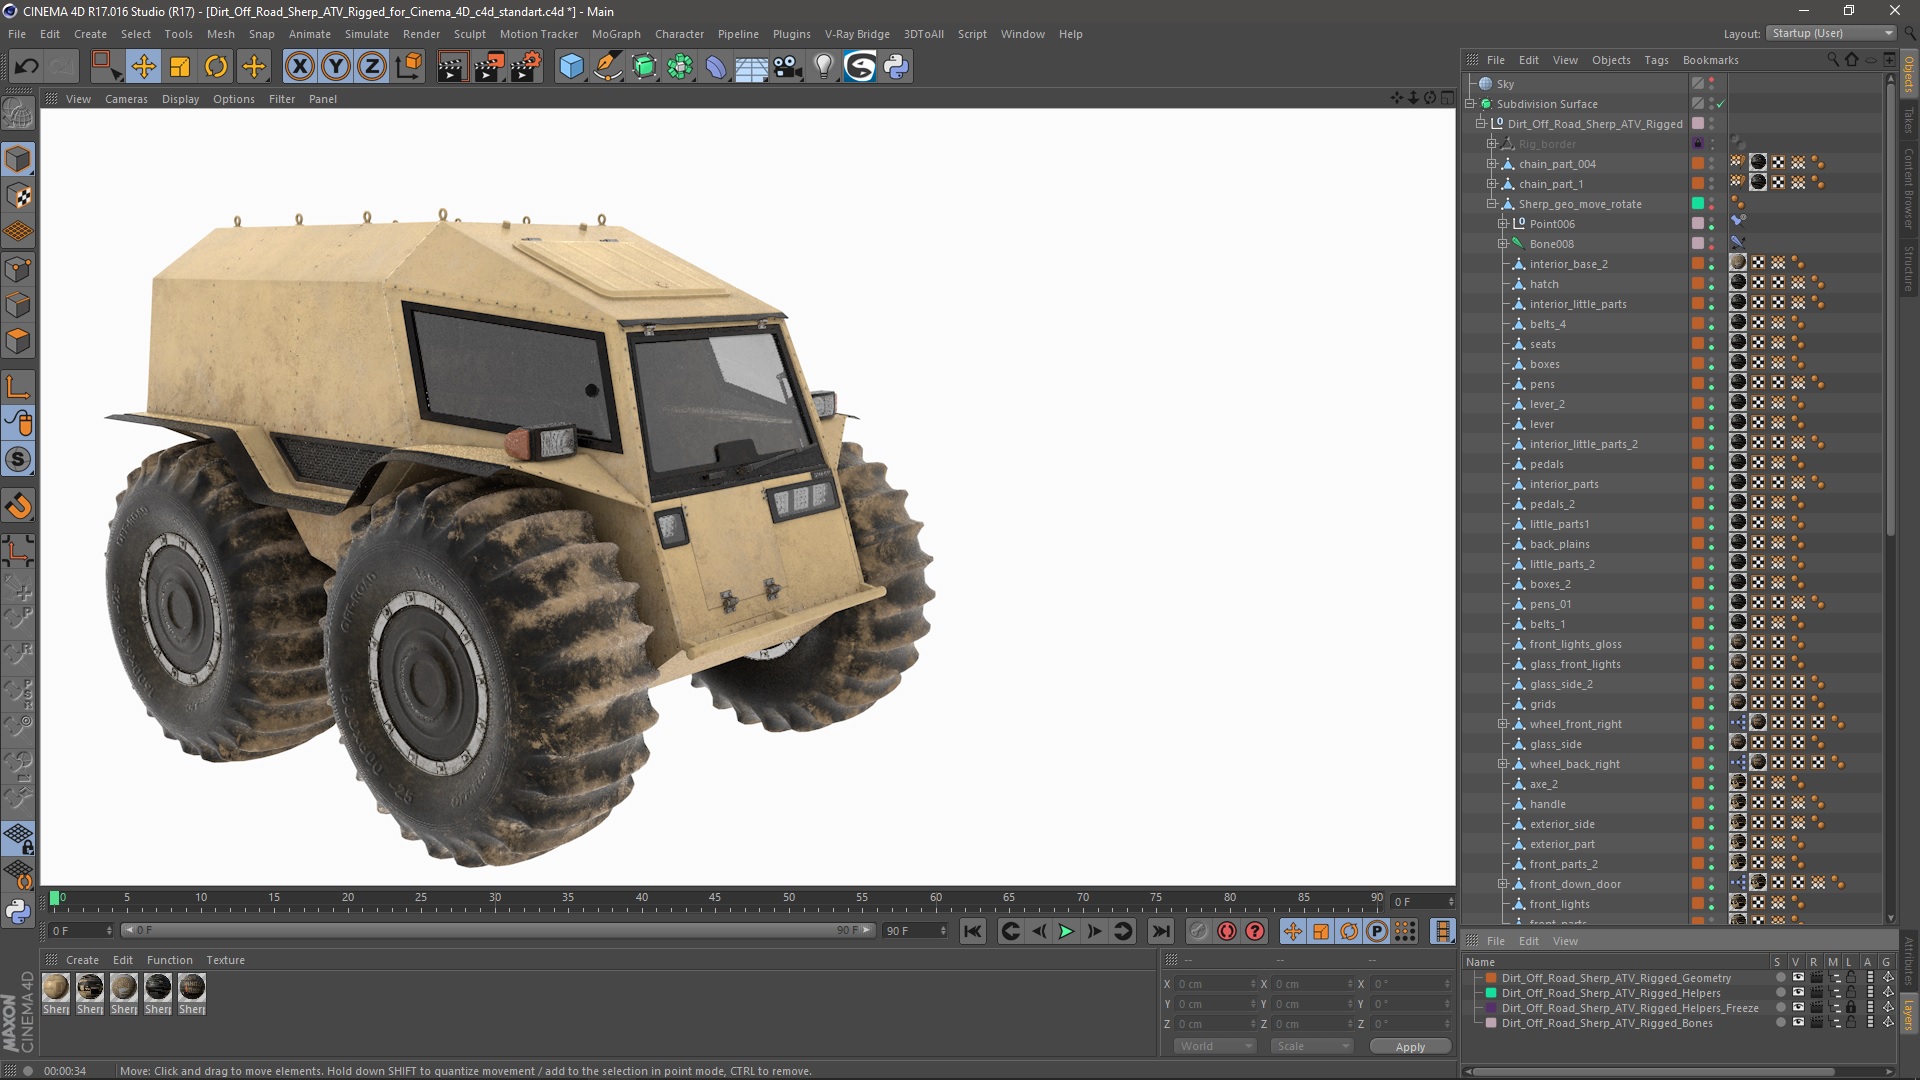Open viewport Cameras menu

[x=126, y=99]
